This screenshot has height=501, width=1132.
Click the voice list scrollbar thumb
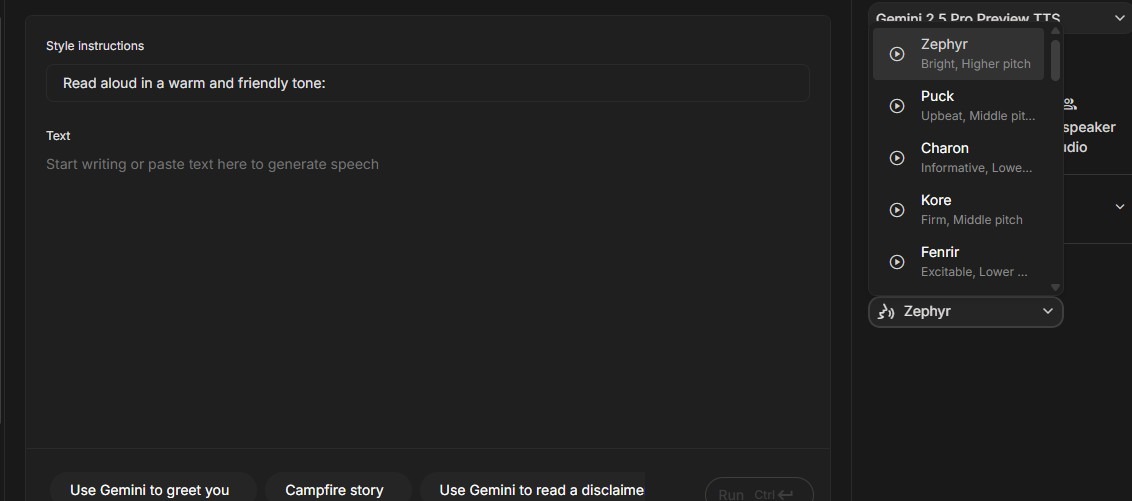[1055, 60]
